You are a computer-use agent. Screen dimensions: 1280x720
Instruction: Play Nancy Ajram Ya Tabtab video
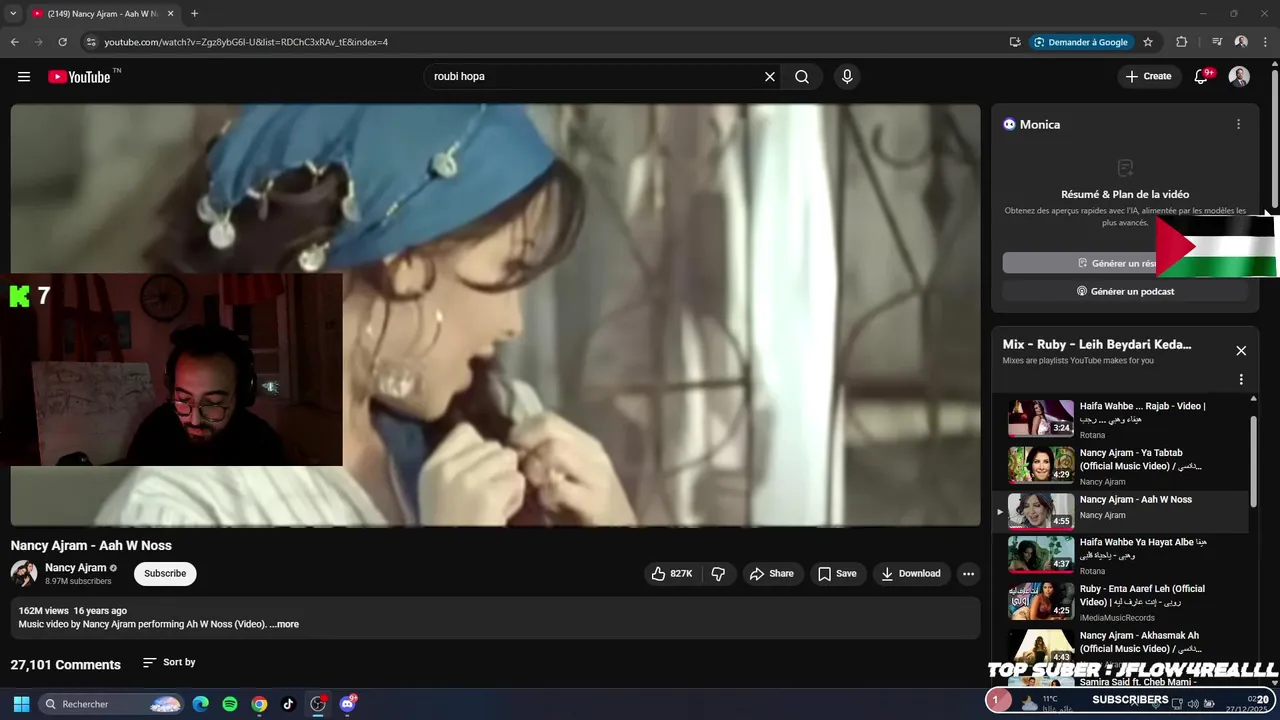pyautogui.click(x=1118, y=466)
